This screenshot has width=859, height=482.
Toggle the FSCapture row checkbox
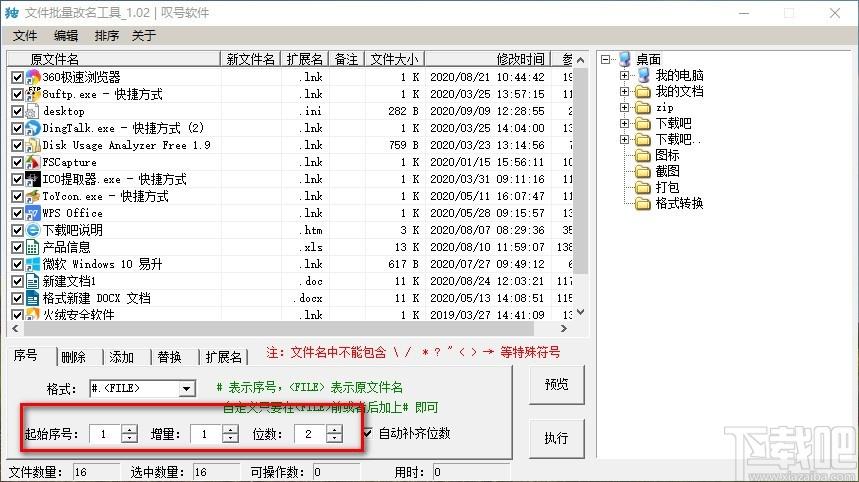[17, 162]
